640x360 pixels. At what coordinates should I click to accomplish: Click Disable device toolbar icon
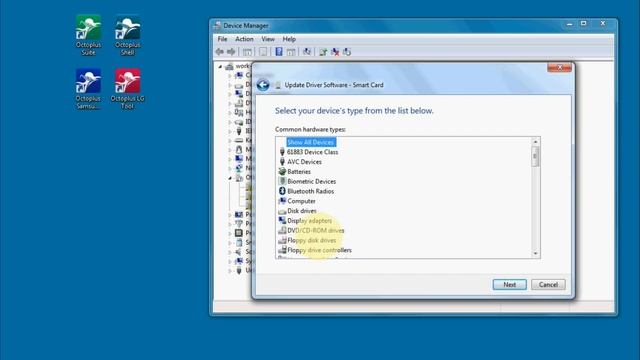pos(347,52)
